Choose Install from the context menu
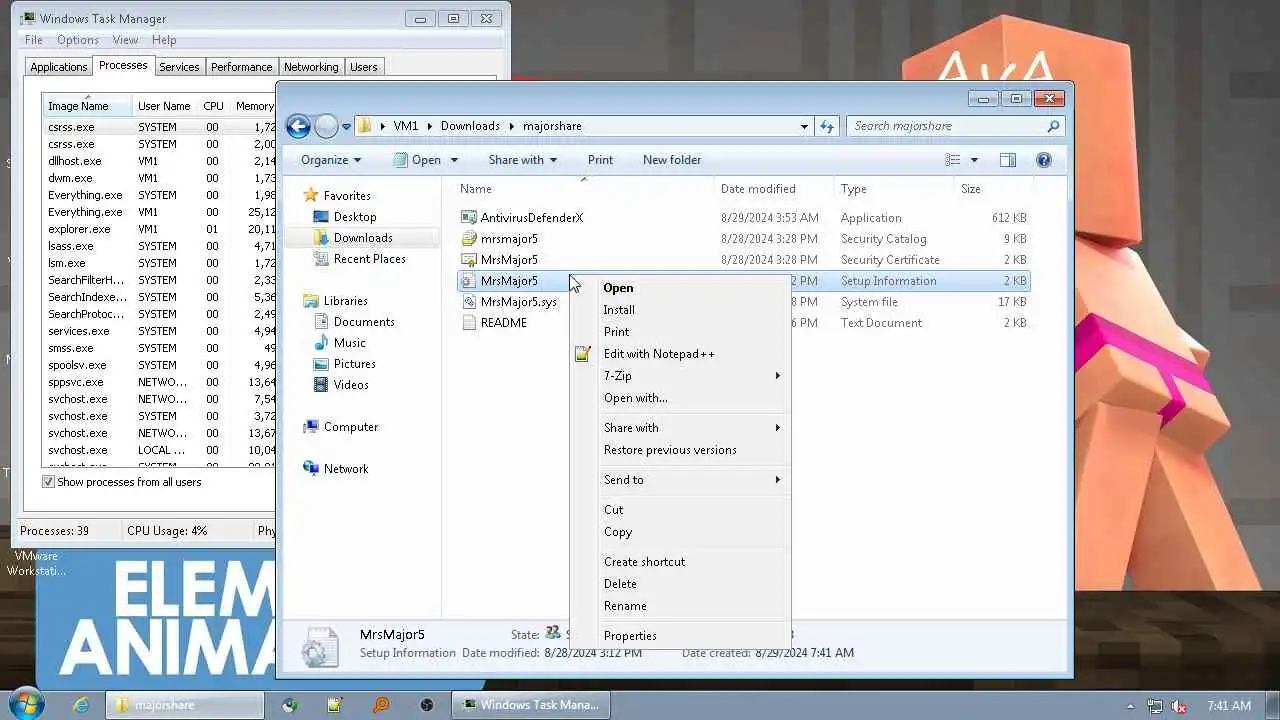The image size is (1280, 720). pos(619,310)
